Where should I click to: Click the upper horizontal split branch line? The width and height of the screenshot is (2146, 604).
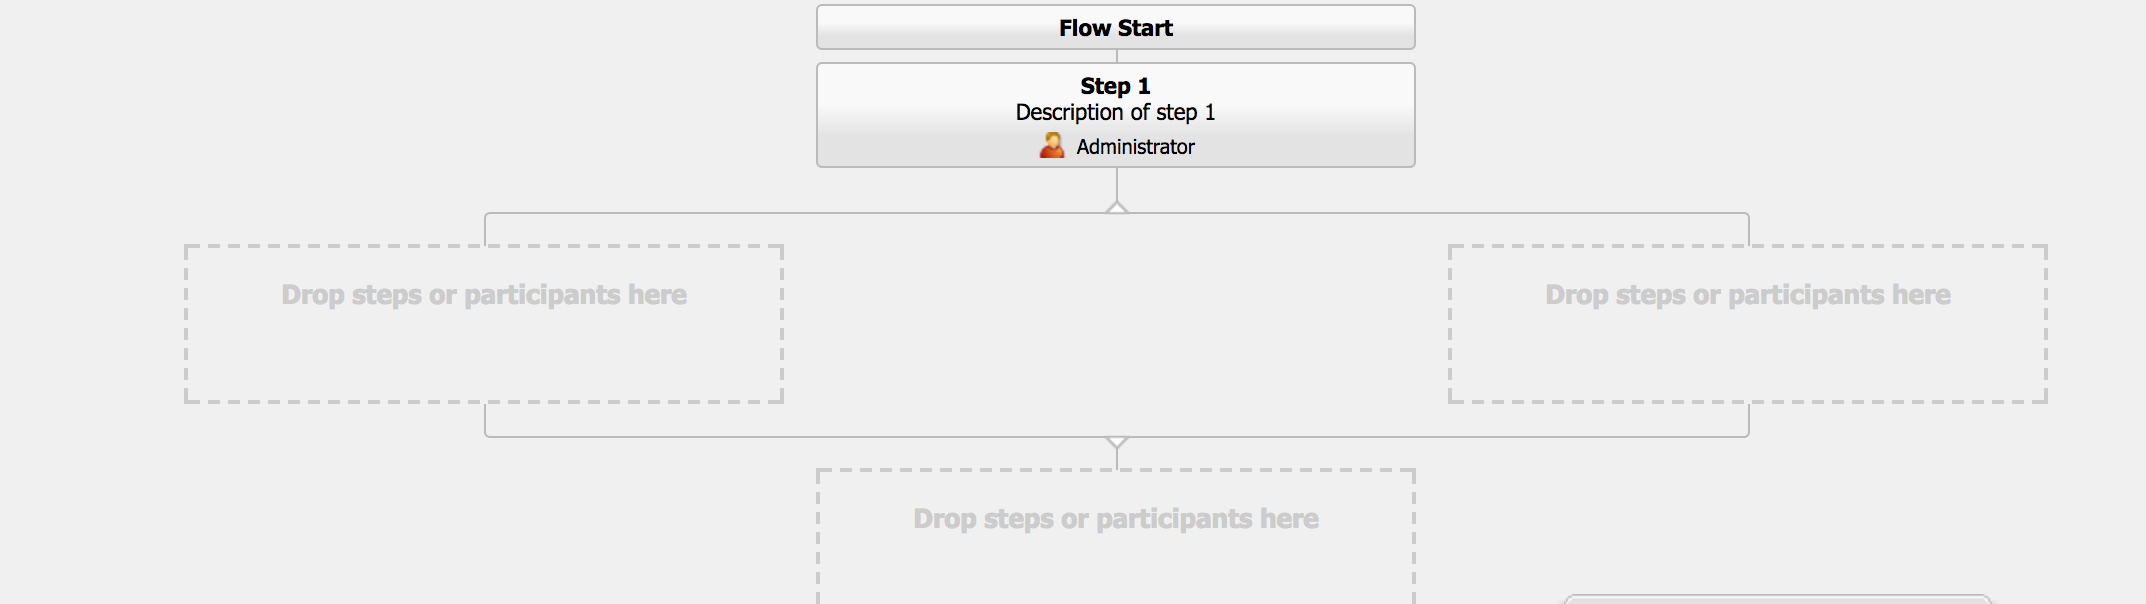click(x=1117, y=213)
